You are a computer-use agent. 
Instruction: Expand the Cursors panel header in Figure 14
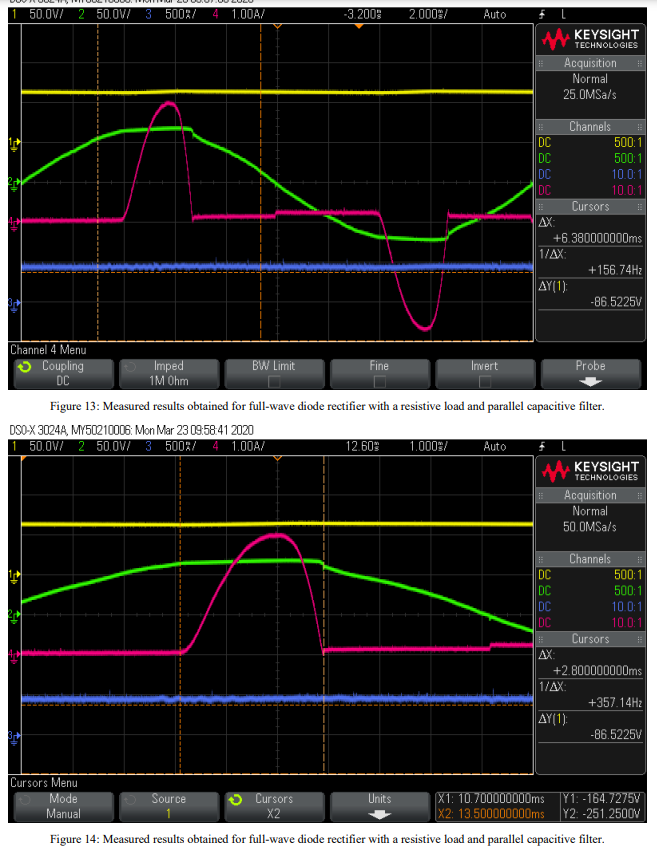coord(590,639)
